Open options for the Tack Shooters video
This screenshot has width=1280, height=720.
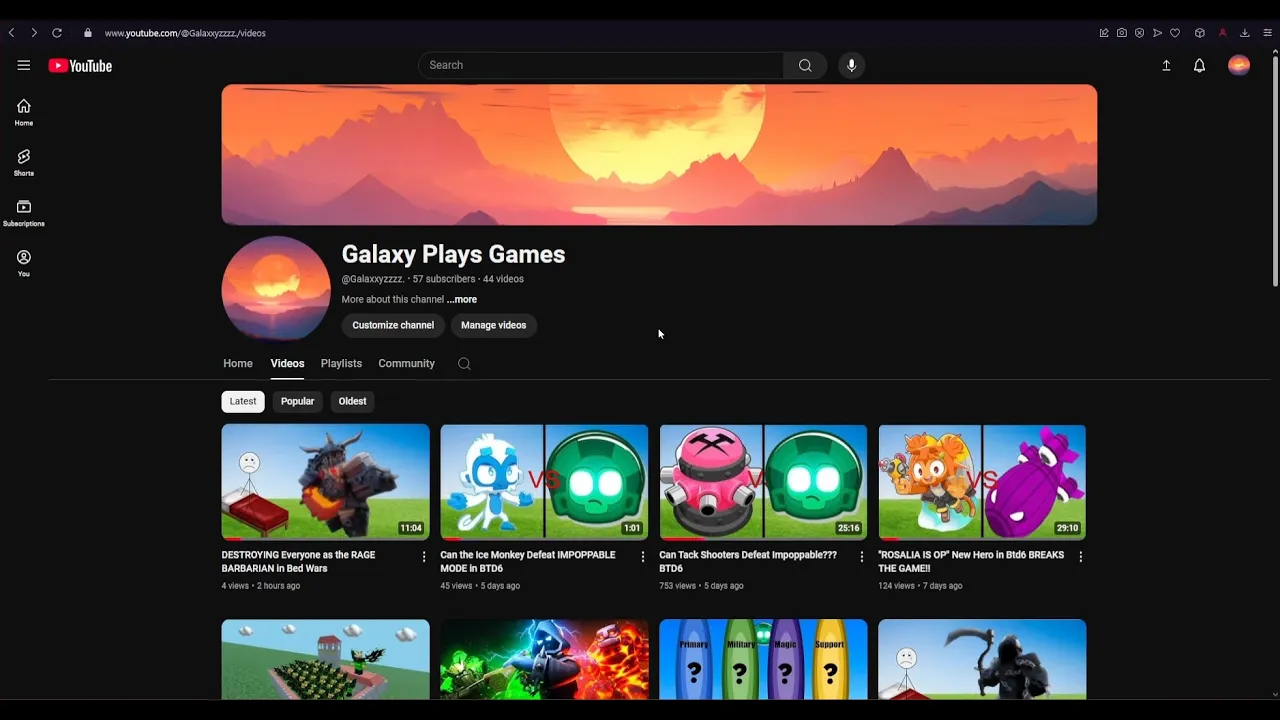[x=862, y=557]
